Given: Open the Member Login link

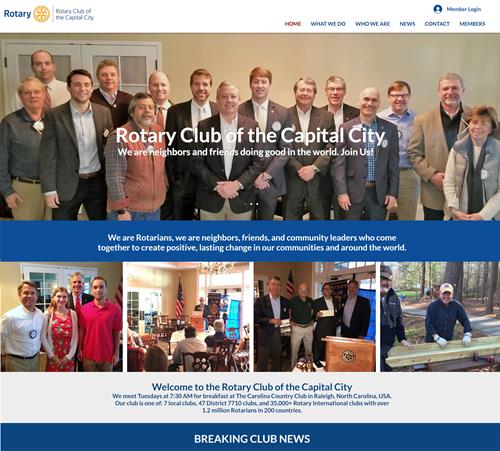Looking at the screenshot, I should coord(464,9).
